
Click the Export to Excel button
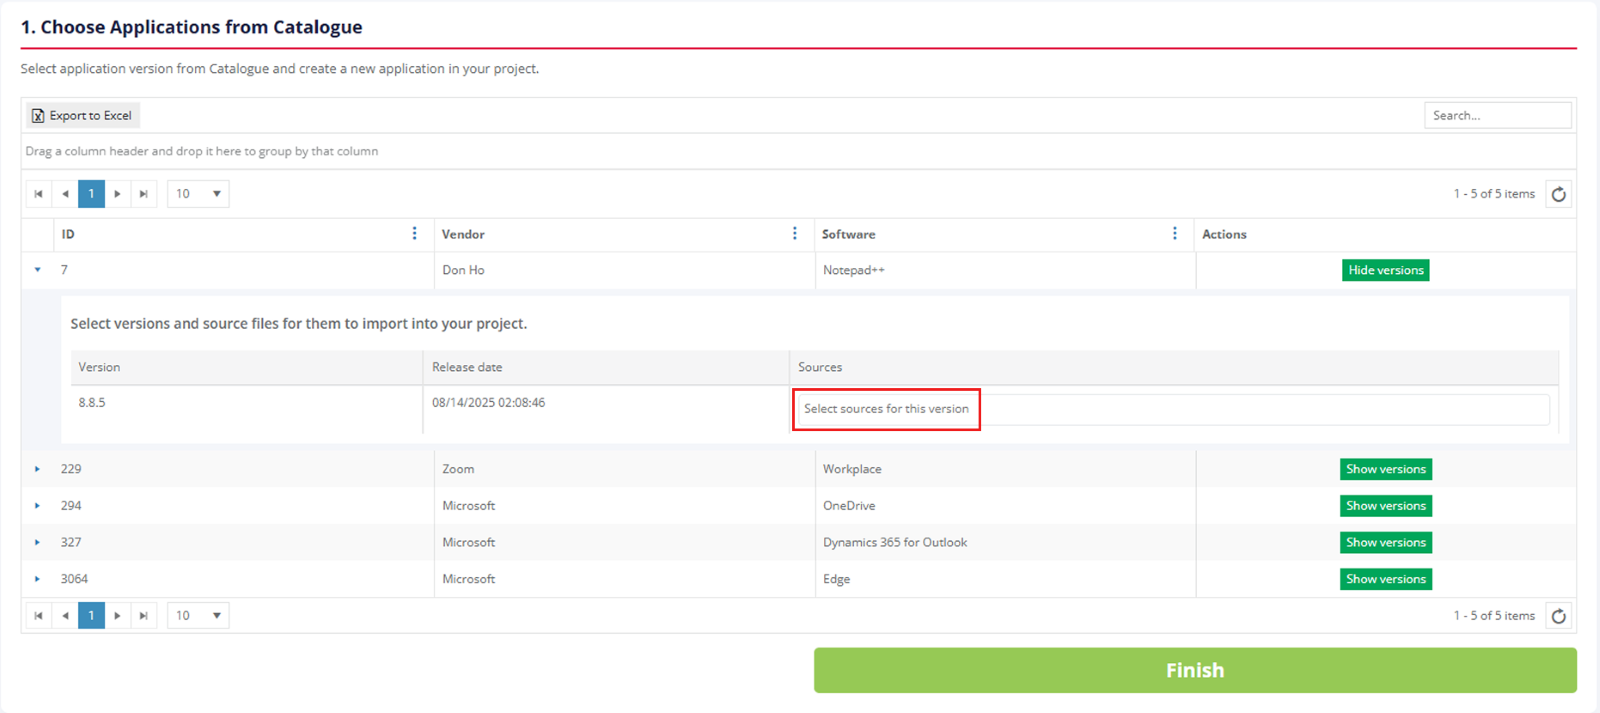83,116
